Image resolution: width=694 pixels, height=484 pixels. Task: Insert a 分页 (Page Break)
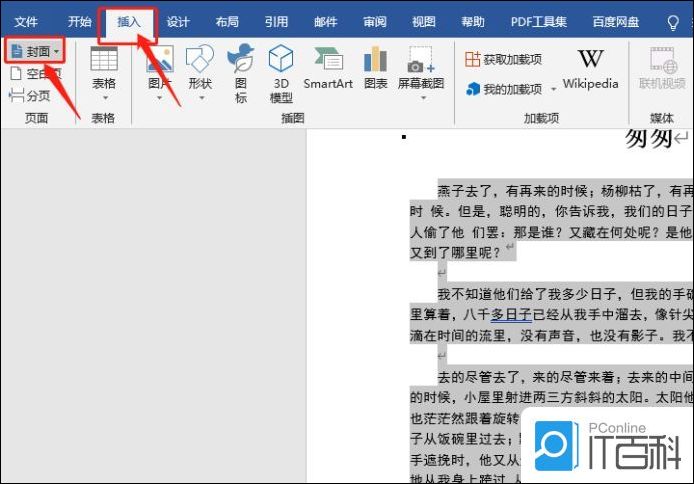(x=30, y=95)
